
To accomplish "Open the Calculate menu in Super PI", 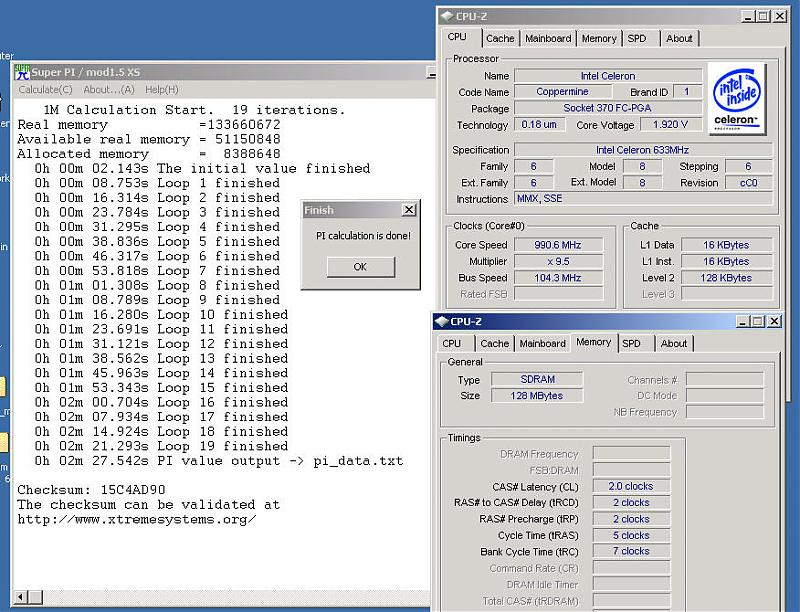I will click(x=45, y=90).
